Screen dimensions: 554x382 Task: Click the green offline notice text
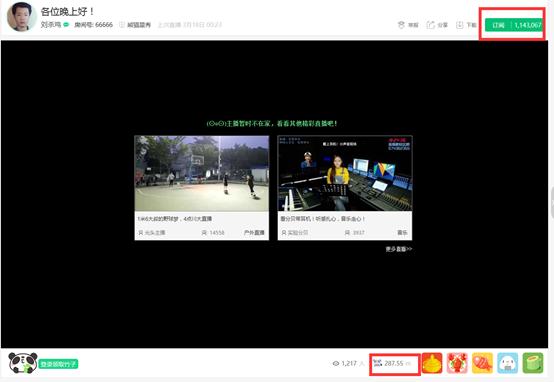pyautogui.click(x=272, y=123)
